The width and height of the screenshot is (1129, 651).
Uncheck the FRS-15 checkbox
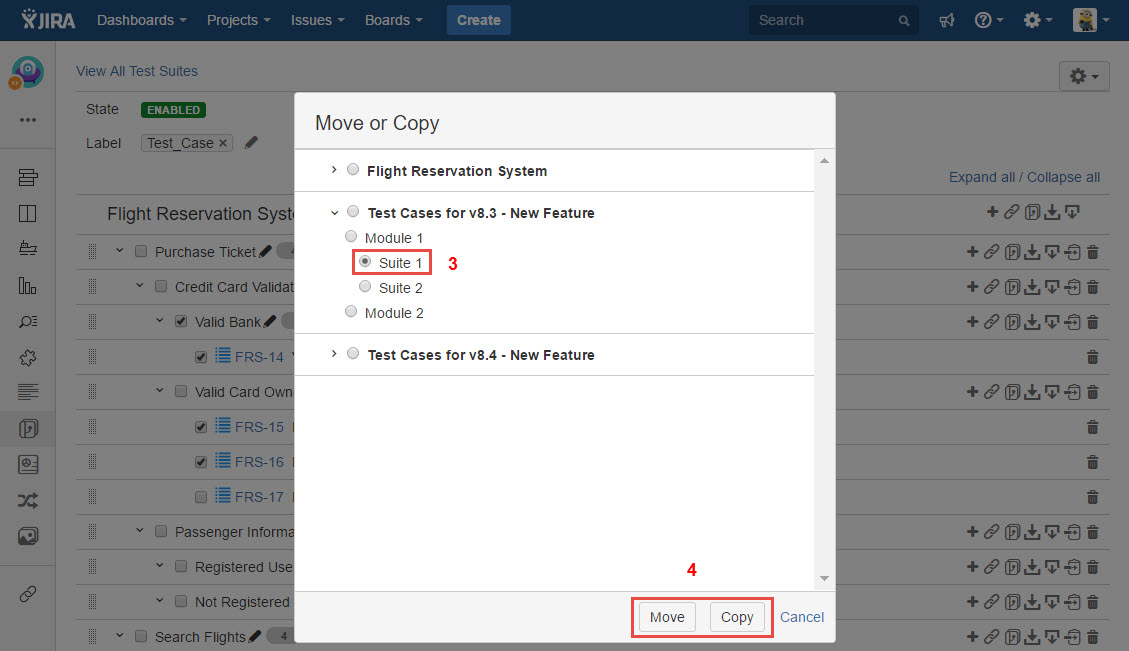pos(201,427)
